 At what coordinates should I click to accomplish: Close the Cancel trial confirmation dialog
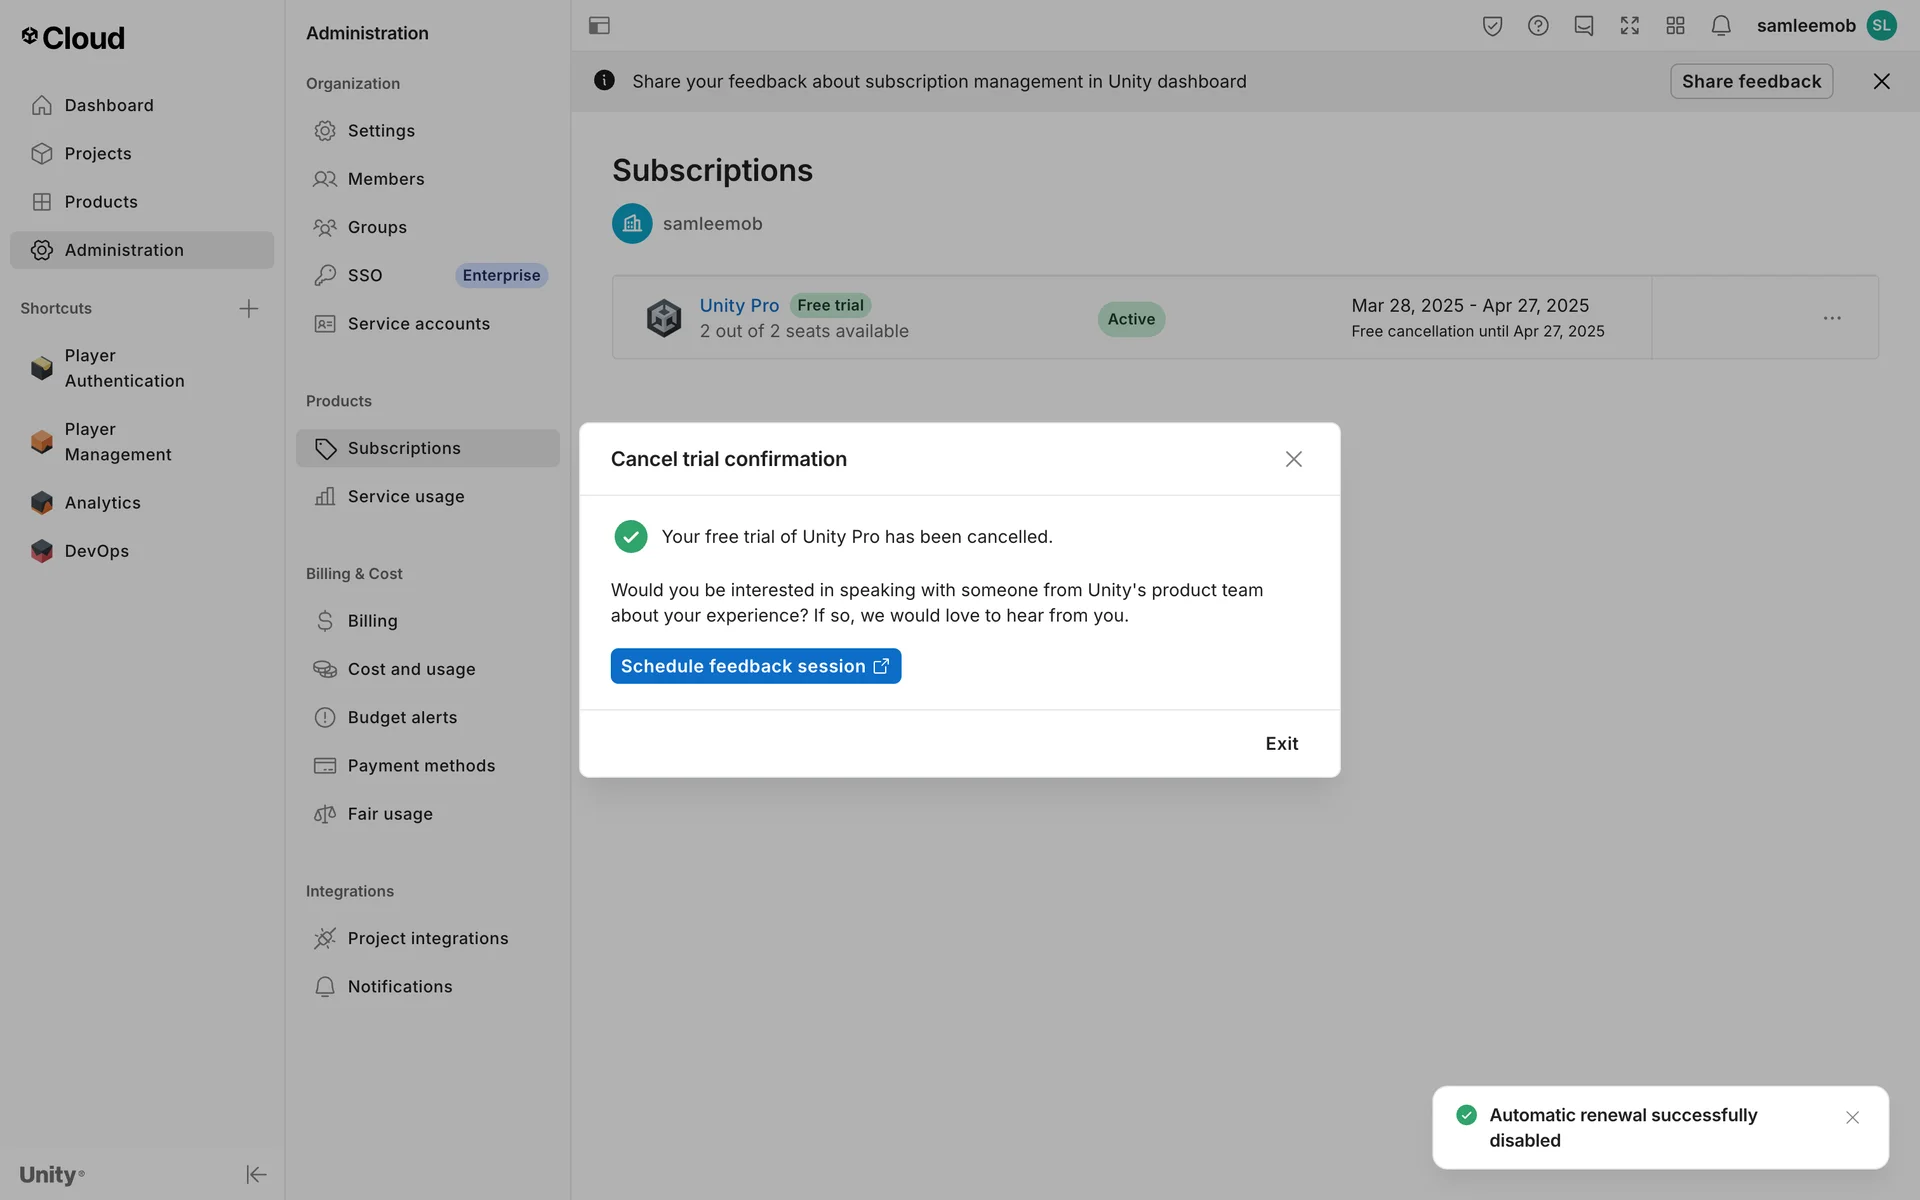click(x=1293, y=459)
